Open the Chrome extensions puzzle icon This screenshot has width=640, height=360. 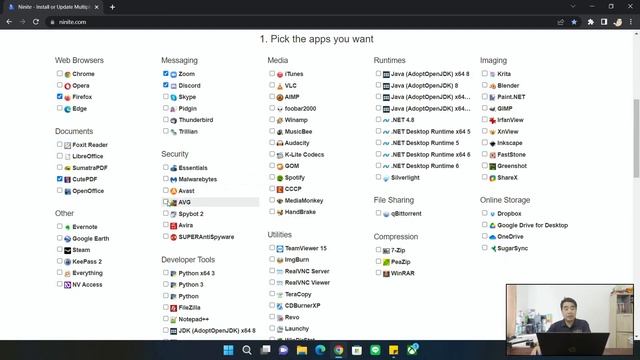tap(590, 22)
